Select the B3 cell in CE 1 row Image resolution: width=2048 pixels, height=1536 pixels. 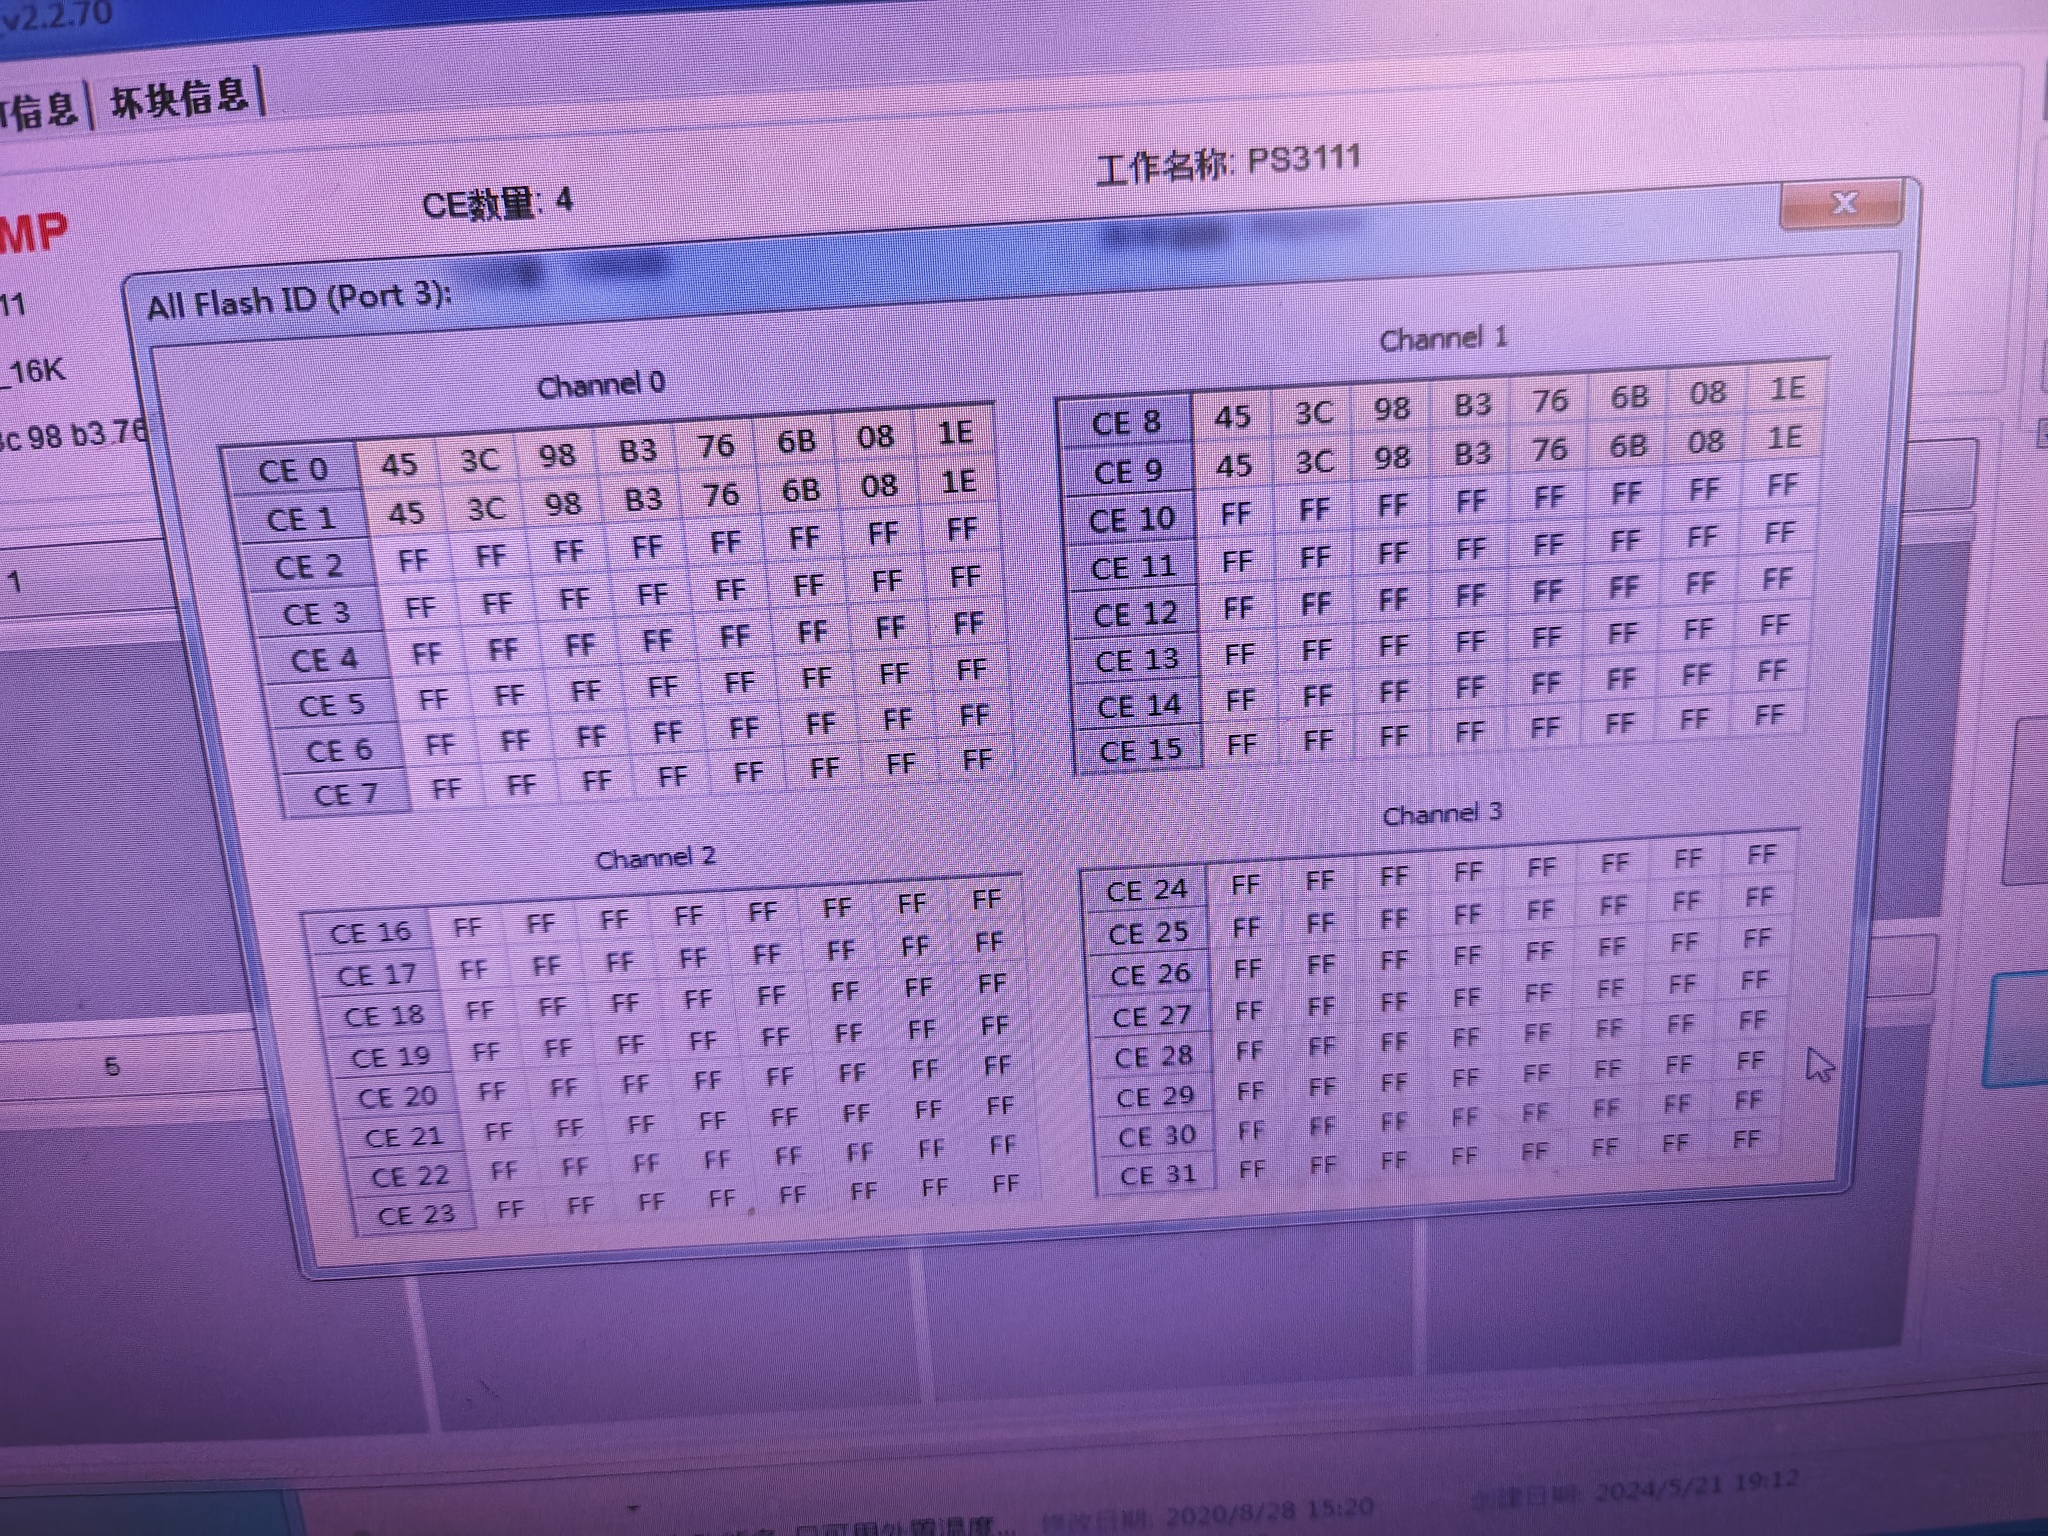pyautogui.click(x=643, y=499)
